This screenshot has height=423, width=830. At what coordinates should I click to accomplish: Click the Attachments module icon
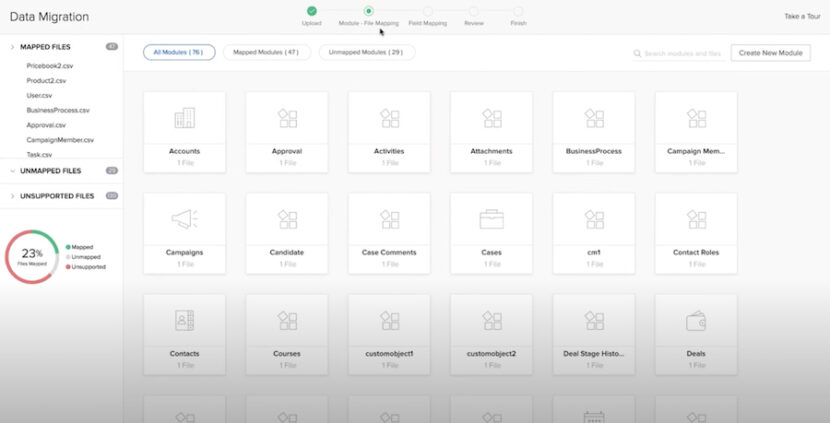491,118
